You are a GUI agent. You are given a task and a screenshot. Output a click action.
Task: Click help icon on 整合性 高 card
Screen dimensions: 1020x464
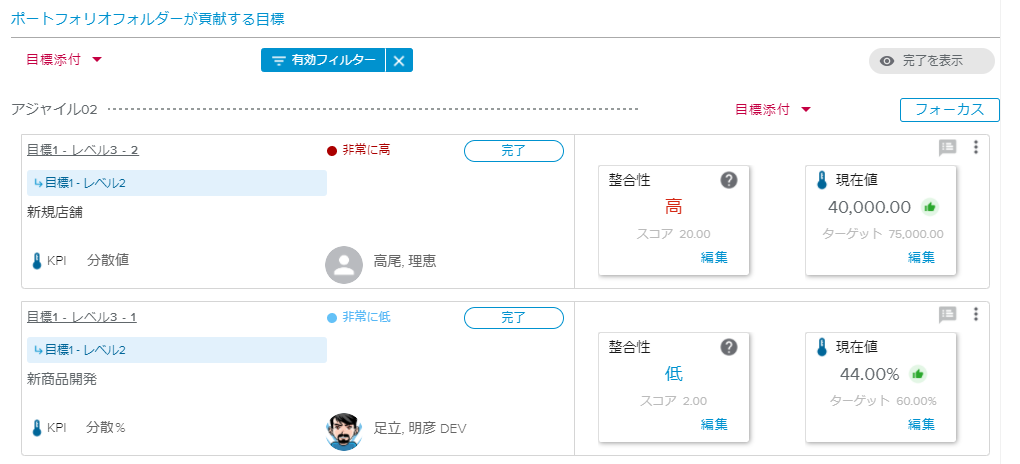[x=729, y=180]
